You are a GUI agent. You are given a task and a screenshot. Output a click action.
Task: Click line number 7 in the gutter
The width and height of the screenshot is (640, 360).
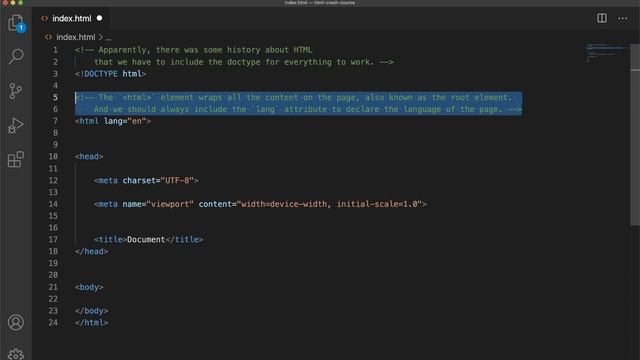coord(55,121)
